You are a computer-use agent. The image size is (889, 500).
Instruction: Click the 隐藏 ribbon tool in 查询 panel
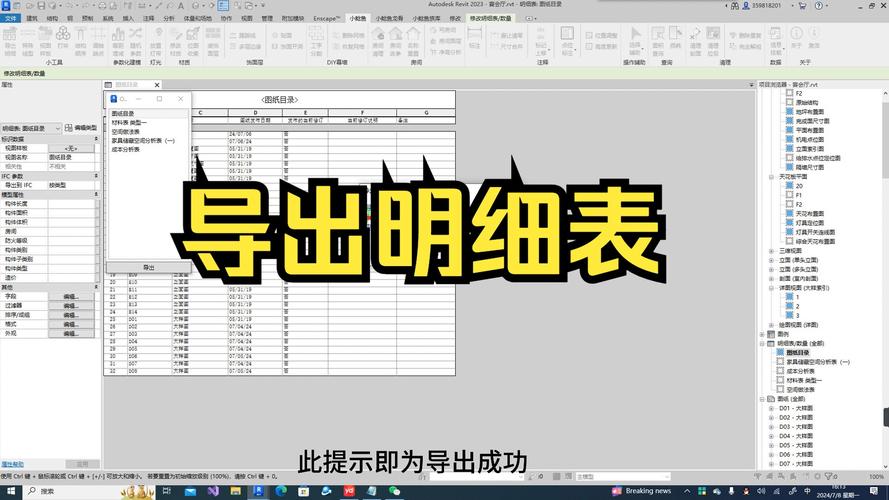(675, 39)
